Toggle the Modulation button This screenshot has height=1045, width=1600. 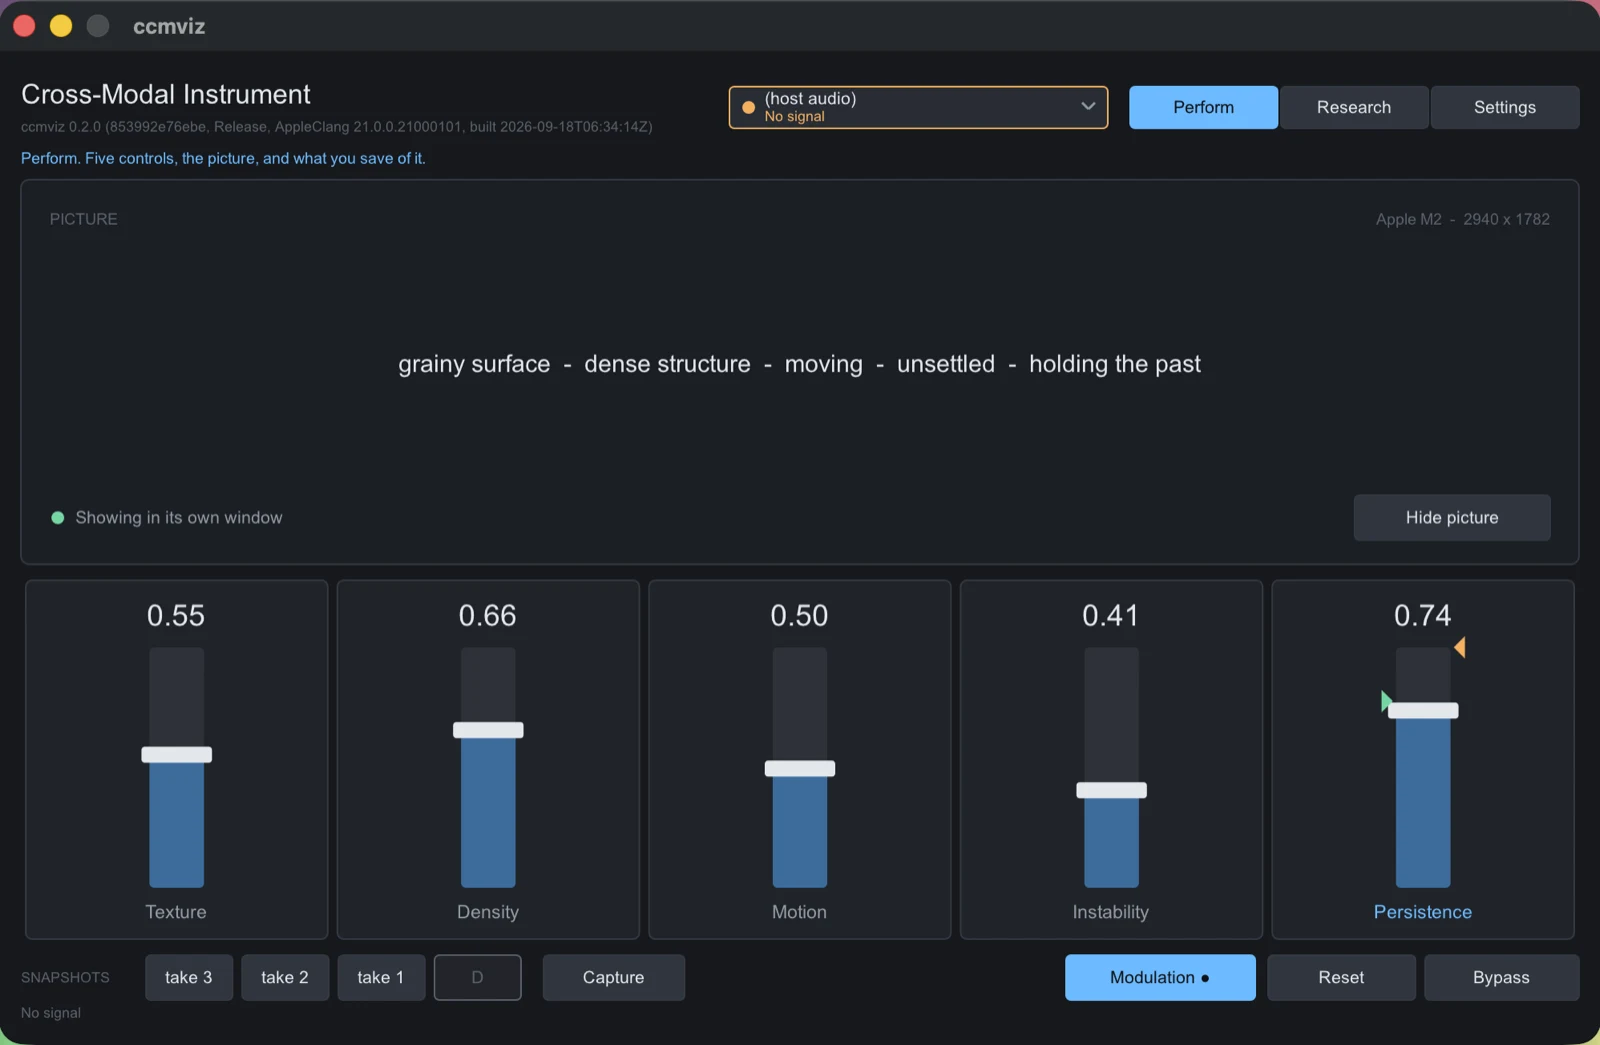[1160, 977]
